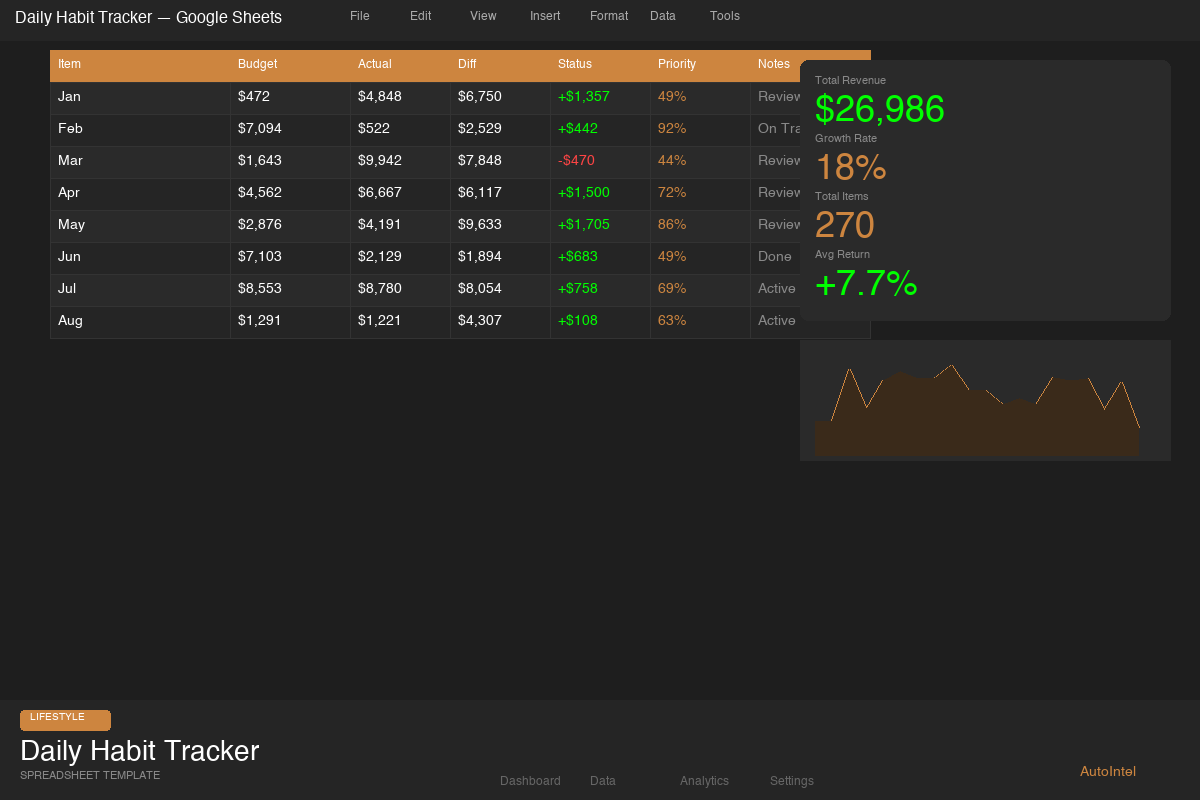The image size is (1200, 800).
Task: Click the 18% Growth Rate value
Action: coord(851,167)
